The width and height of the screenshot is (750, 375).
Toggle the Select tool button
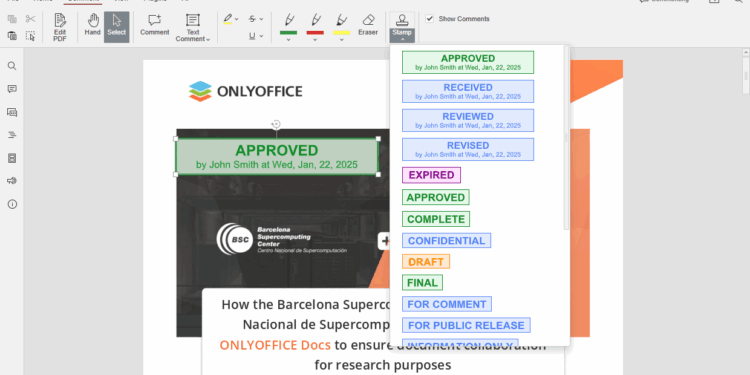coord(117,27)
